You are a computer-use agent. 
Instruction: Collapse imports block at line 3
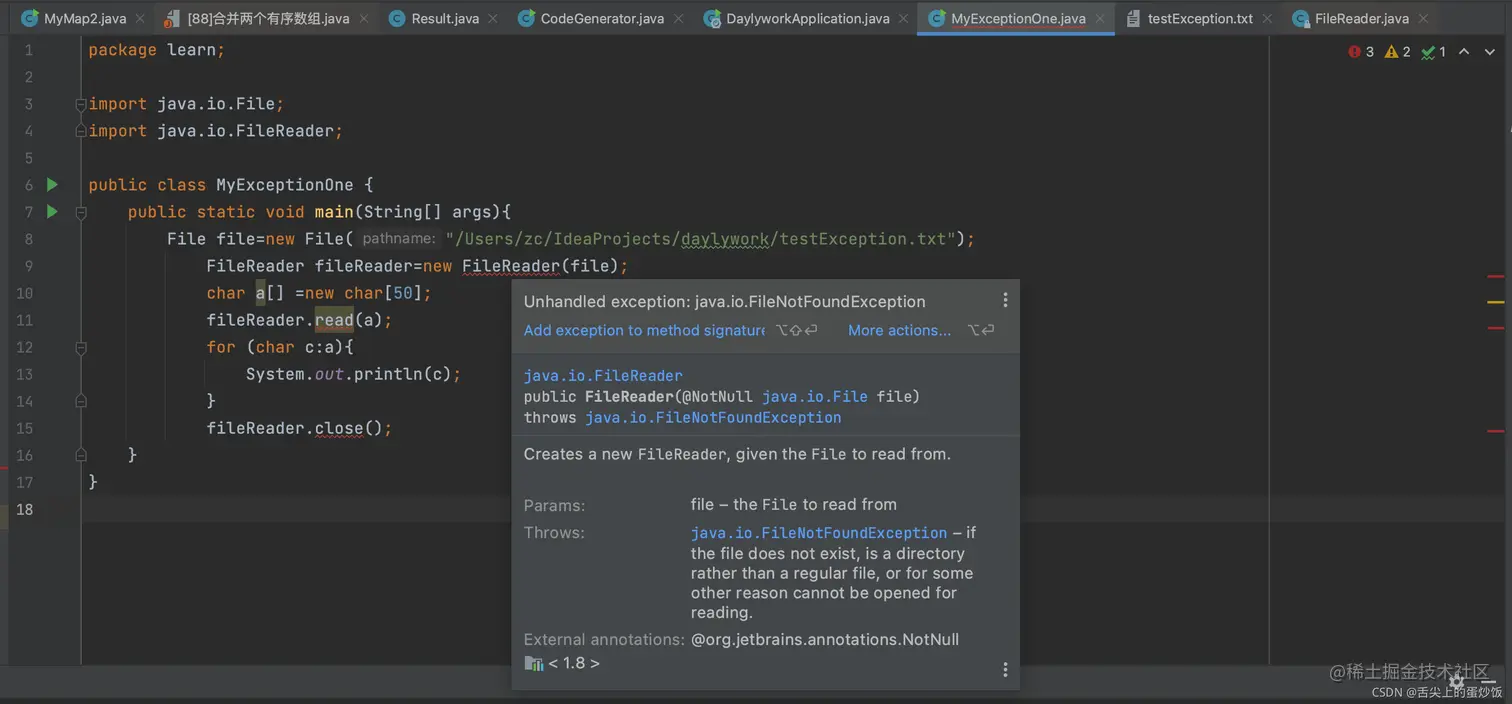click(x=81, y=104)
